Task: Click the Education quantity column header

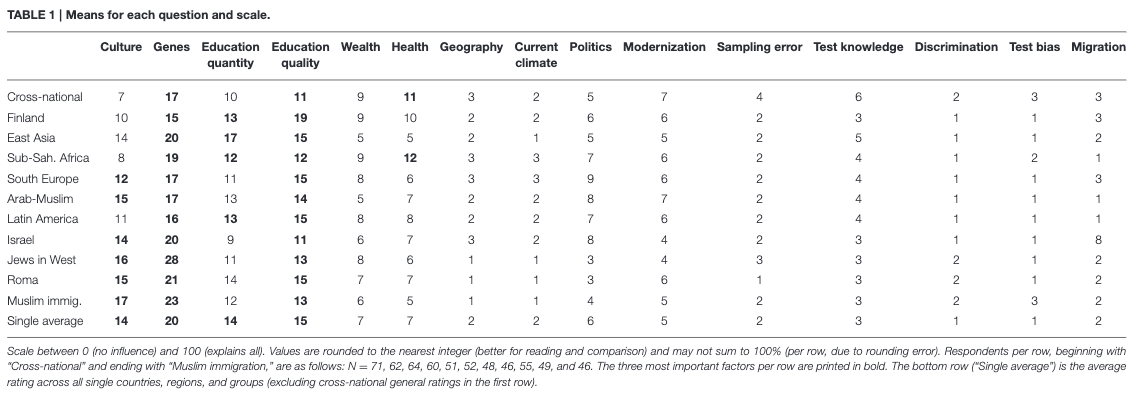Action: [x=230, y=55]
